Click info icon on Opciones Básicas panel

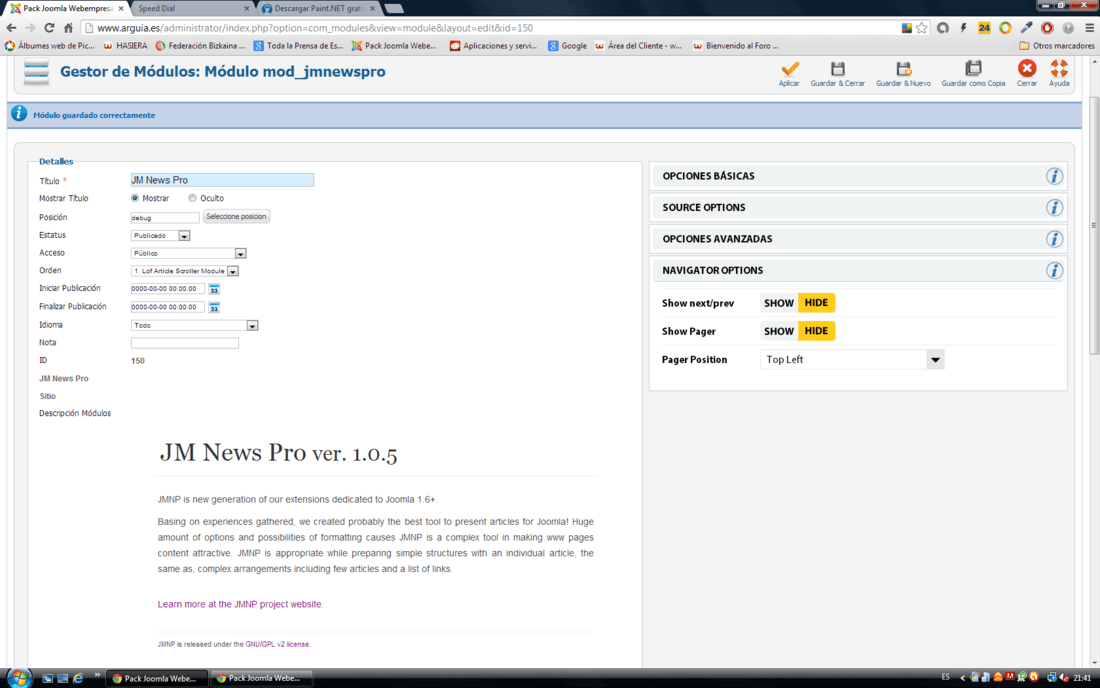point(1054,176)
